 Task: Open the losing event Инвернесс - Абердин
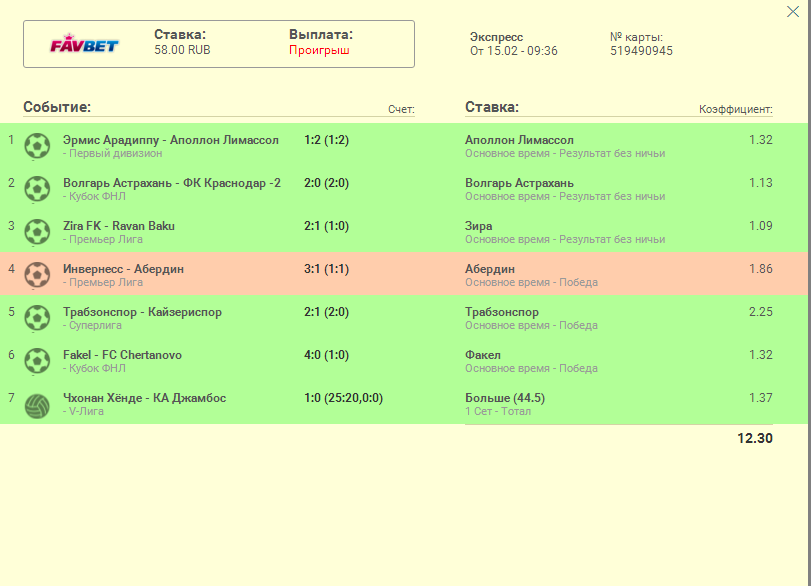(123, 269)
